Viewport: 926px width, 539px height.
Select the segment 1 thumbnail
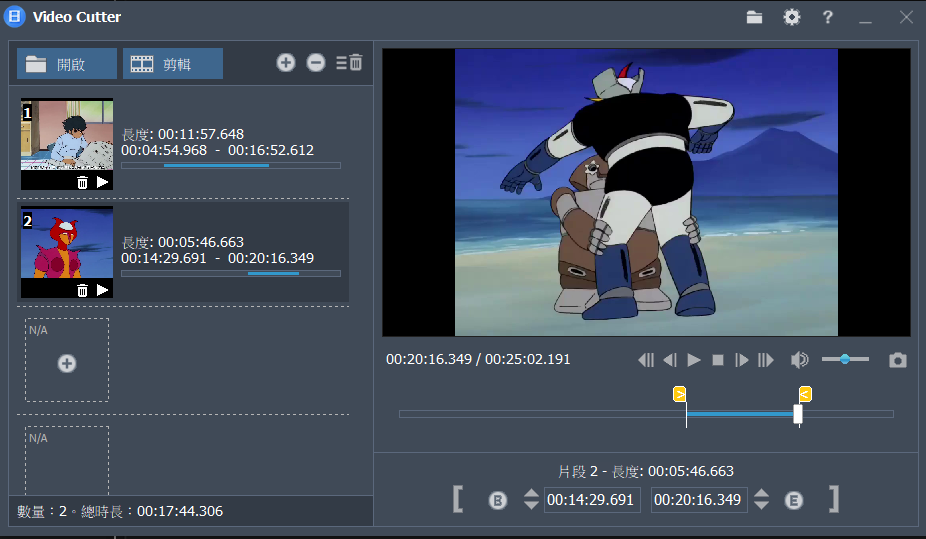coord(66,135)
